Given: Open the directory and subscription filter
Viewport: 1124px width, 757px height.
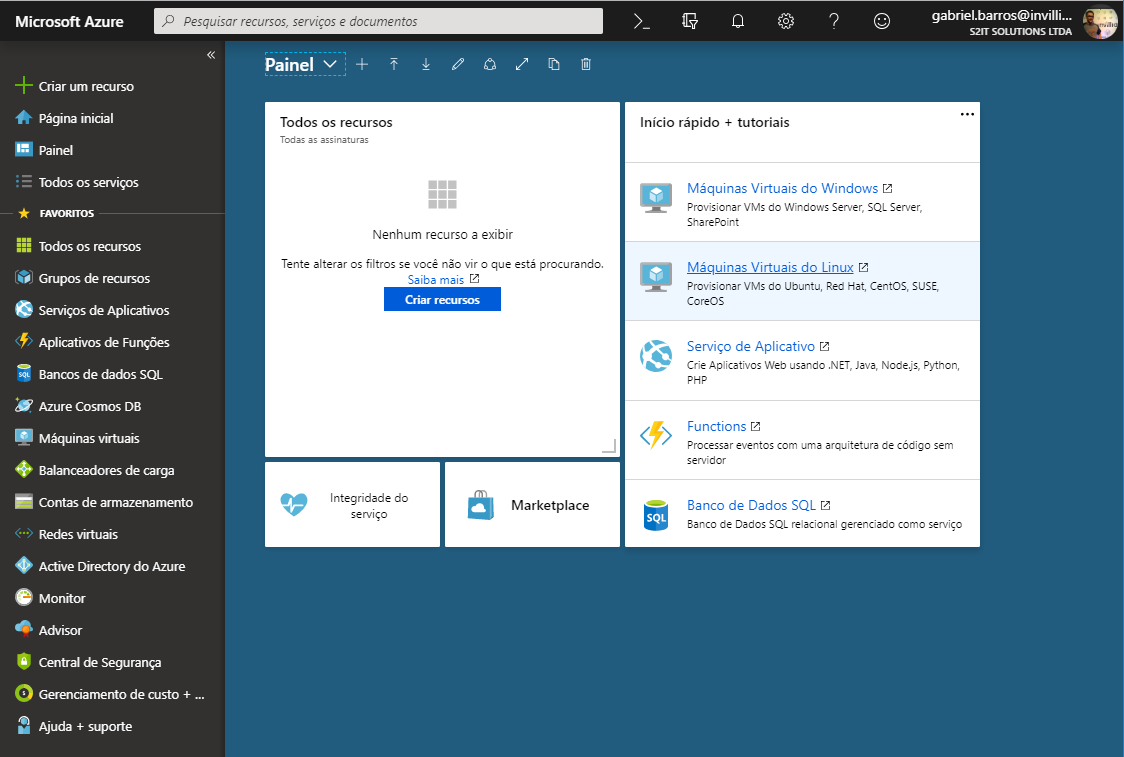Looking at the screenshot, I should (690, 22).
